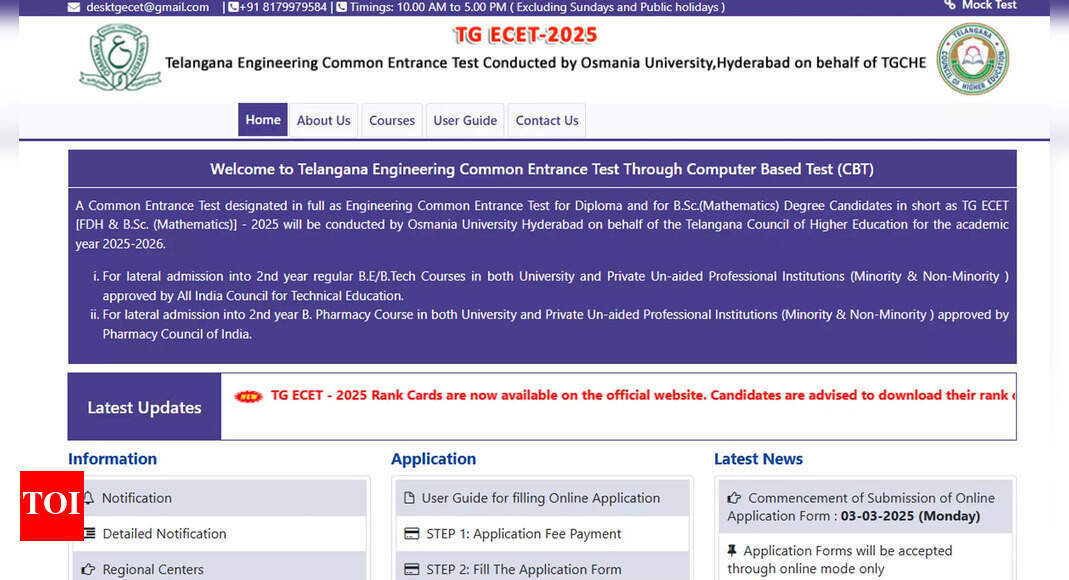Click the hand icon beside Regional Centers

tap(88, 569)
